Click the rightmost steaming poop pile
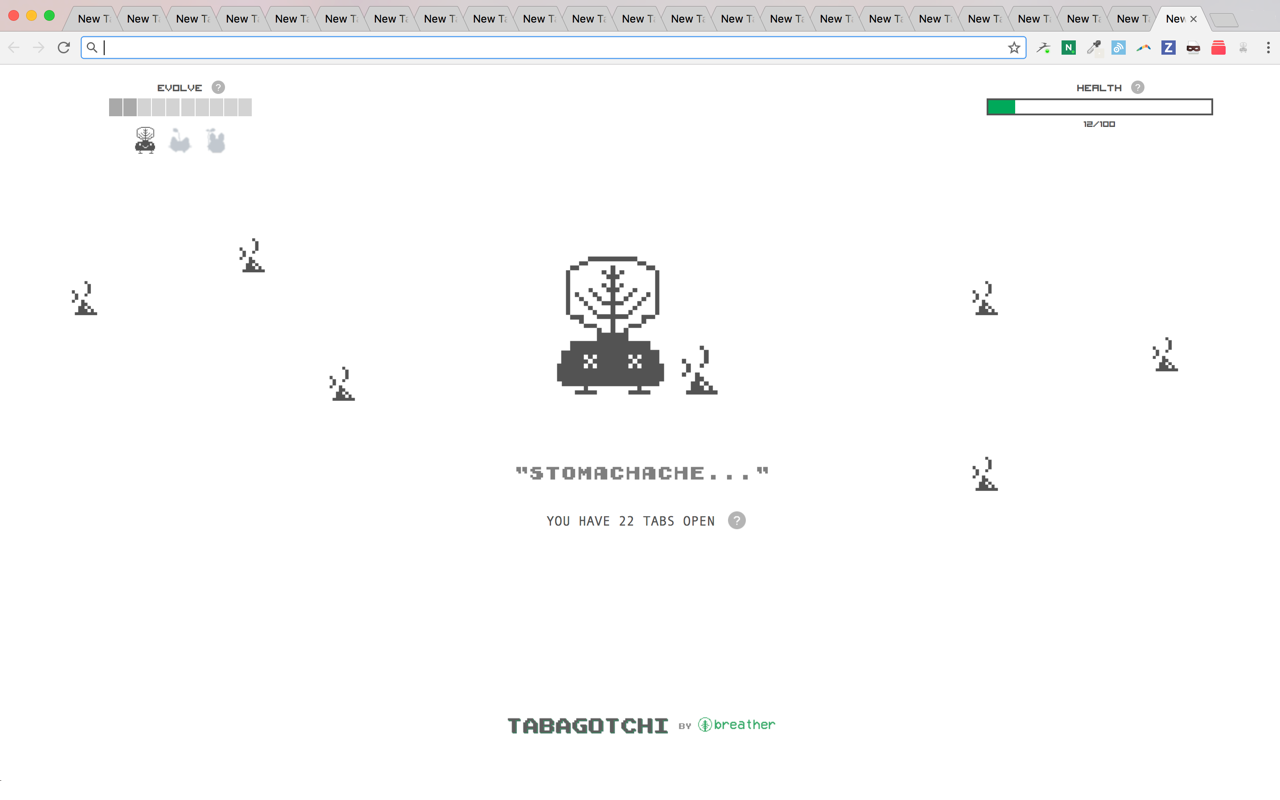Viewport: 1280px width, 800px height. (x=1165, y=355)
